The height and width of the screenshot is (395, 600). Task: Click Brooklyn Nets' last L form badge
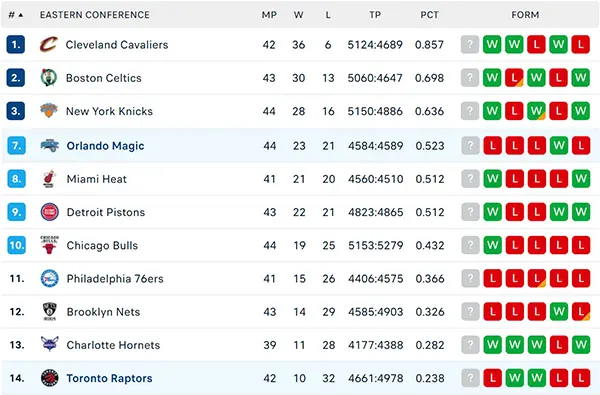click(581, 312)
